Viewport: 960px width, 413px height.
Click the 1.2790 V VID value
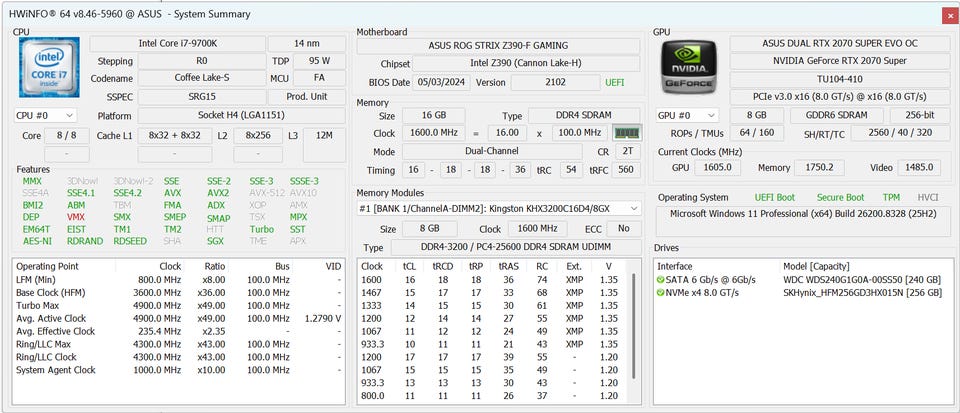click(323, 318)
